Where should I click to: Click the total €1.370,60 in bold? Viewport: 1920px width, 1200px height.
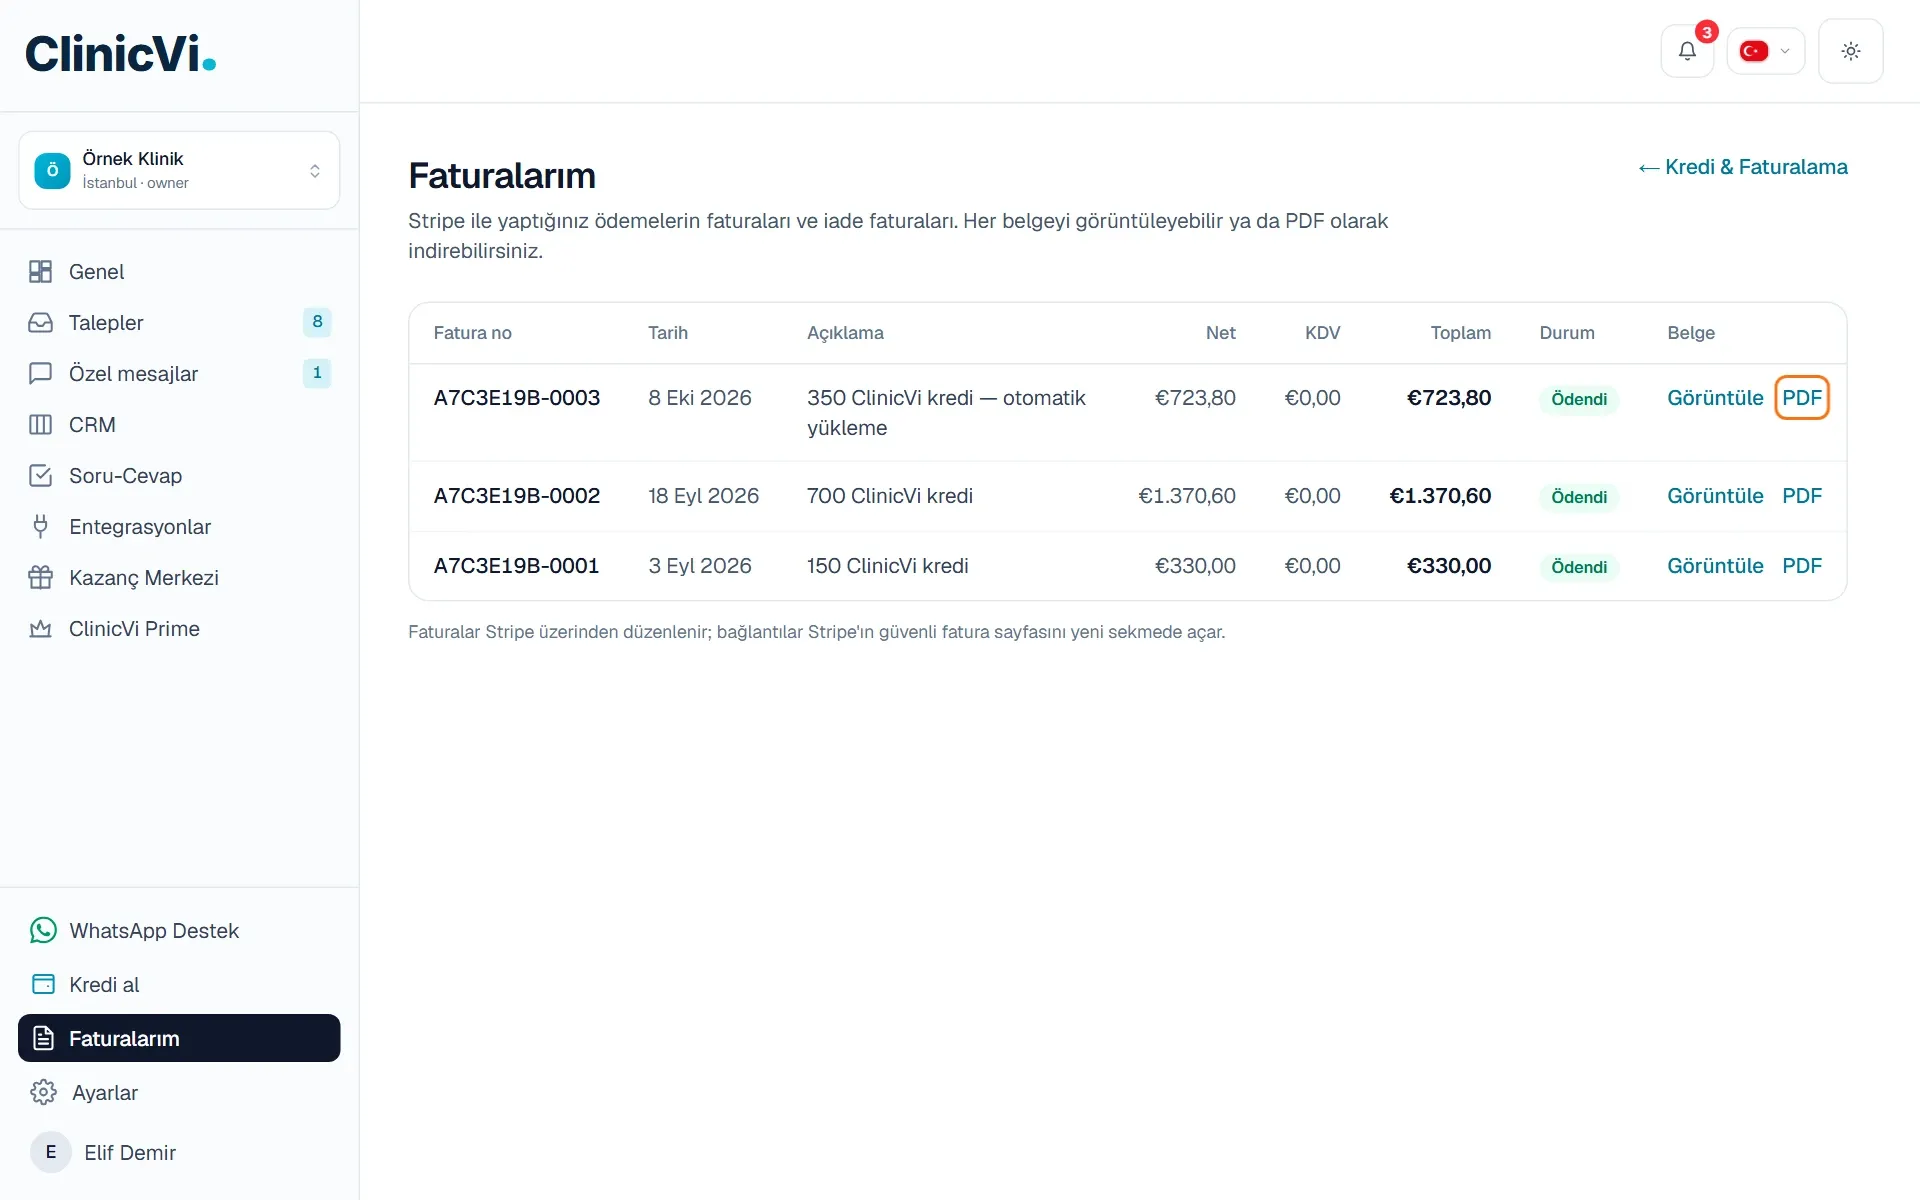coord(1440,496)
